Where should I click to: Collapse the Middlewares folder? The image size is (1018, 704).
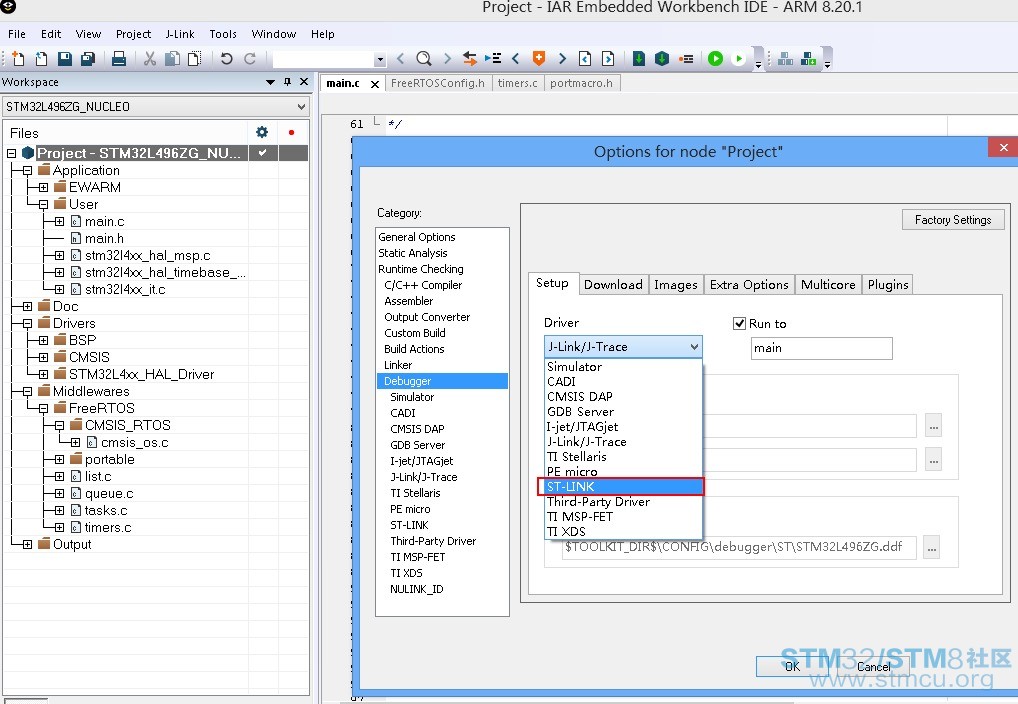27,392
